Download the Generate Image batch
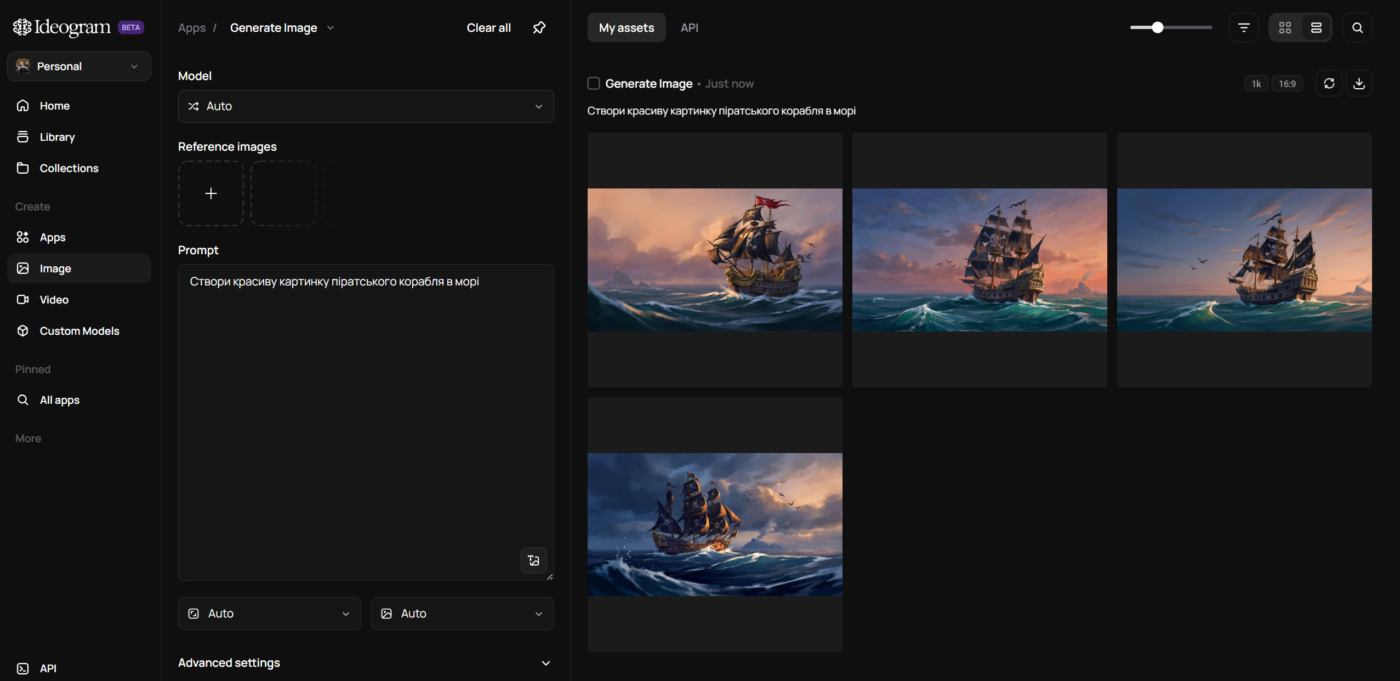Image resolution: width=1400 pixels, height=681 pixels. [1359, 84]
